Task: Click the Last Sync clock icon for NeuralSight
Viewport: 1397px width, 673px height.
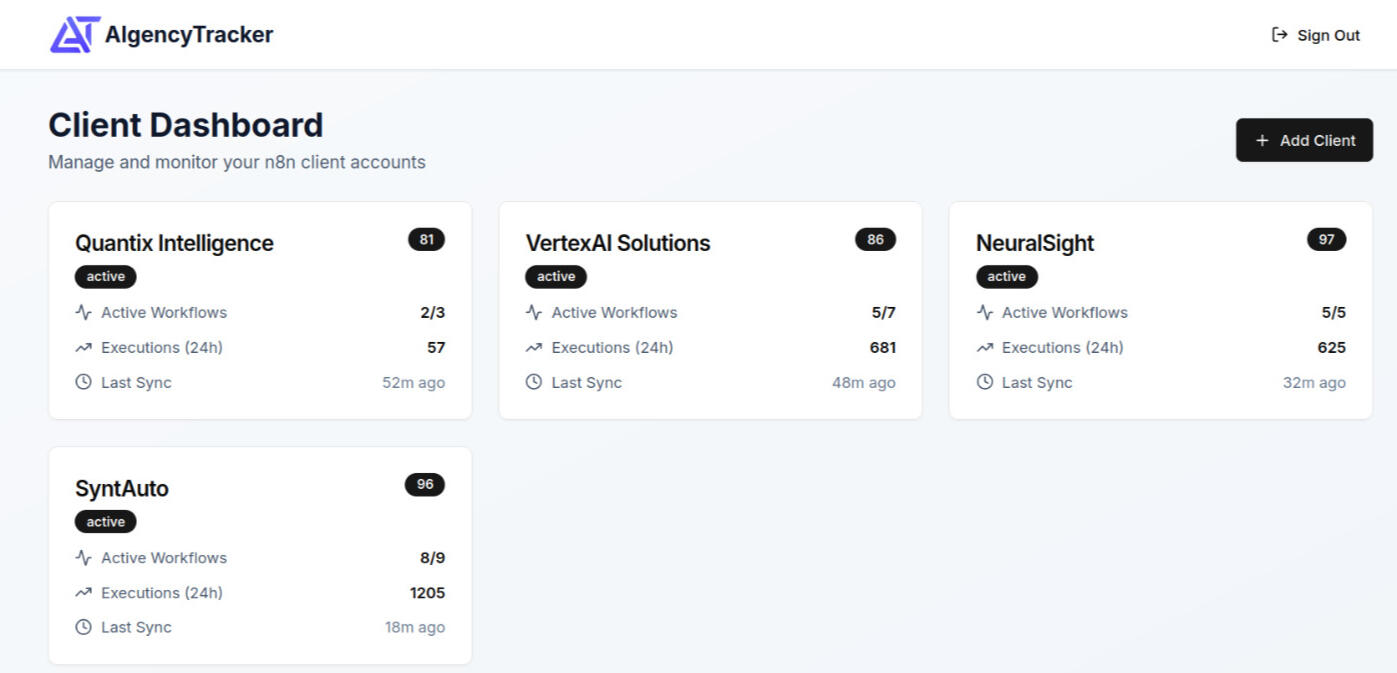Action: point(984,382)
